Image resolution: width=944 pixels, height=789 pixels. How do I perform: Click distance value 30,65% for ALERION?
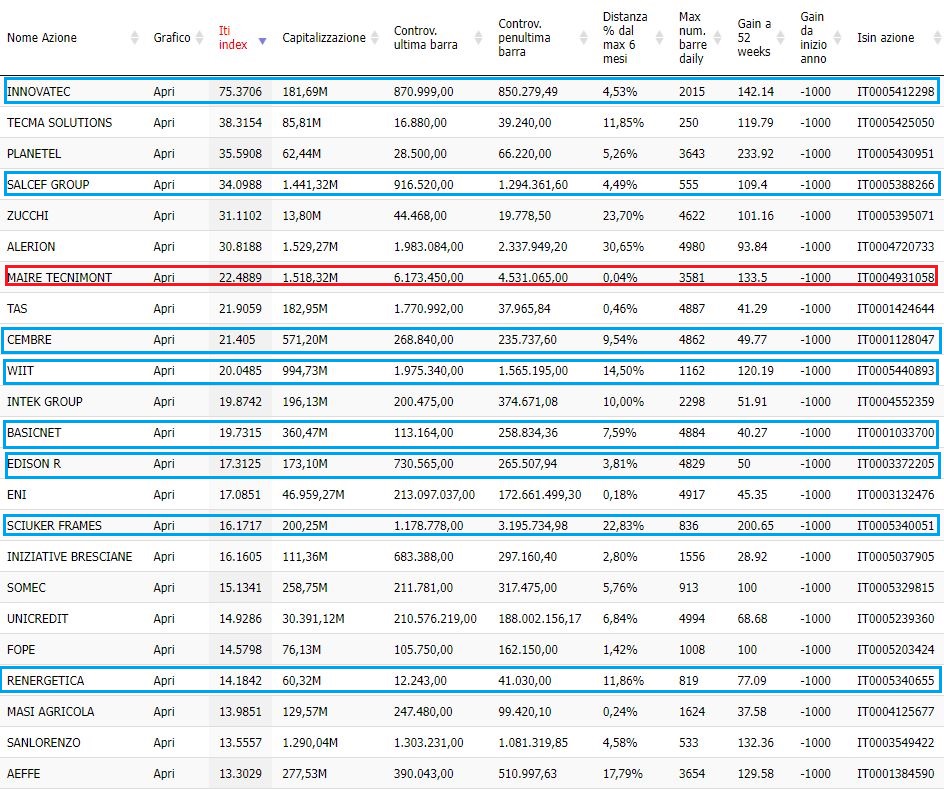(623, 247)
